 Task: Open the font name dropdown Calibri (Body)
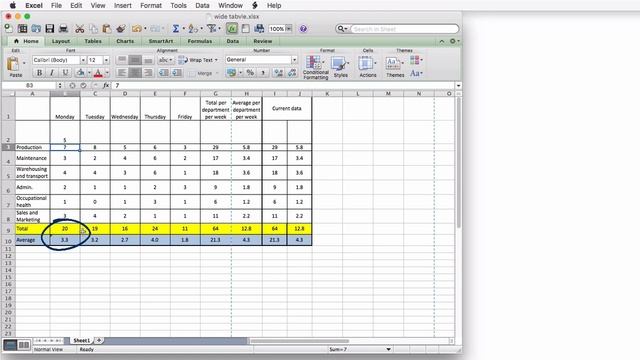pyautogui.click(x=83, y=60)
